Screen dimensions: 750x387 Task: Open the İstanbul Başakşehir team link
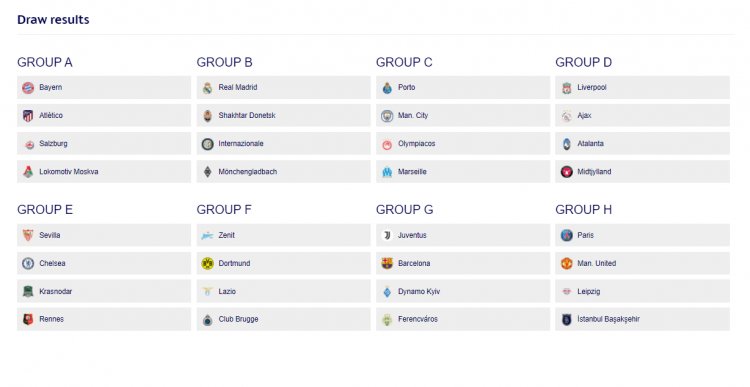(608, 319)
